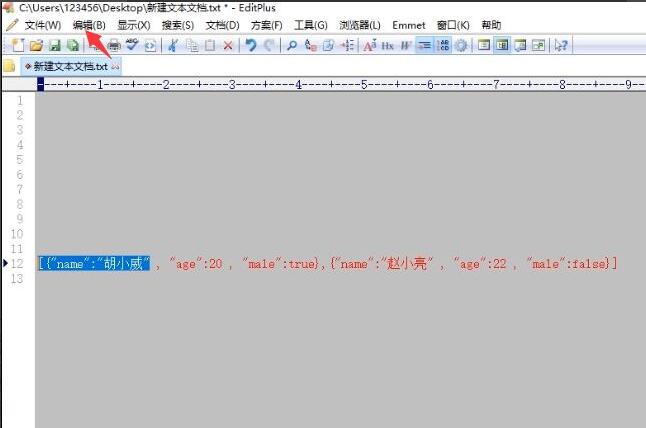Click the Cut scissors icon
The width and height of the screenshot is (646, 428).
pos(173,45)
